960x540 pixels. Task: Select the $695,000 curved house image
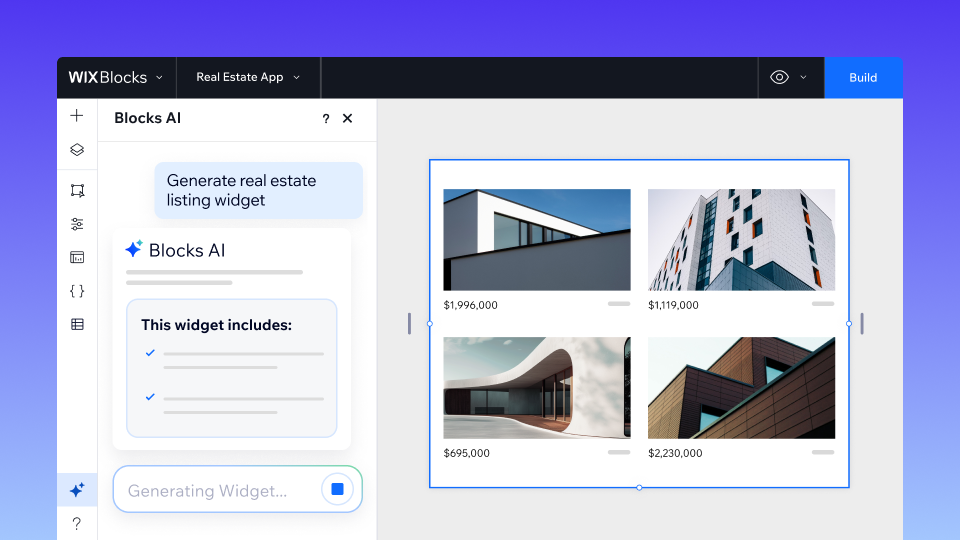click(x=537, y=388)
